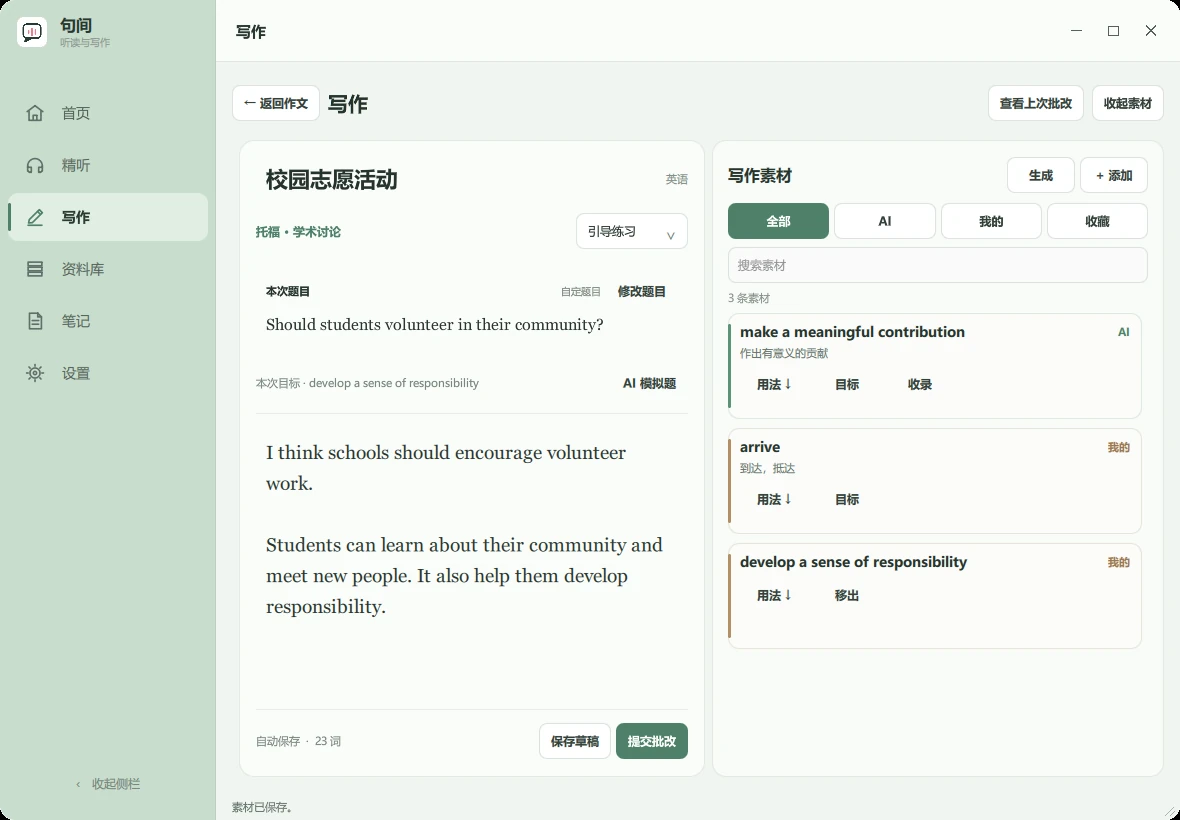
Task: Click the 校园志愿活动 essay title
Action: [x=331, y=180]
